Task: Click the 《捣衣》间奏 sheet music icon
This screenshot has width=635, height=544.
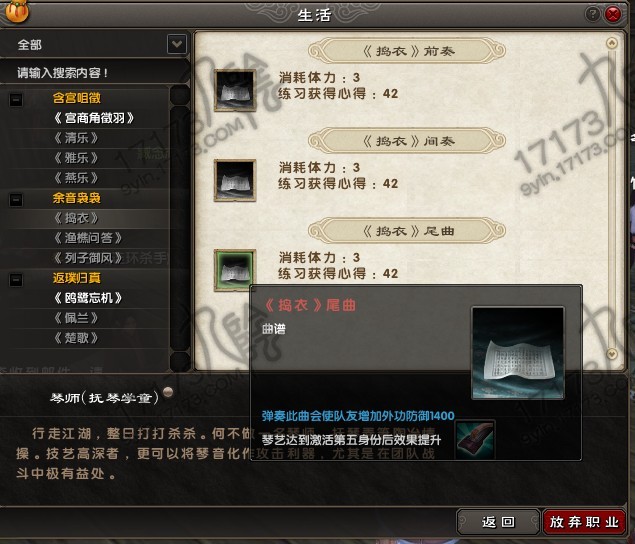Action: coord(235,180)
